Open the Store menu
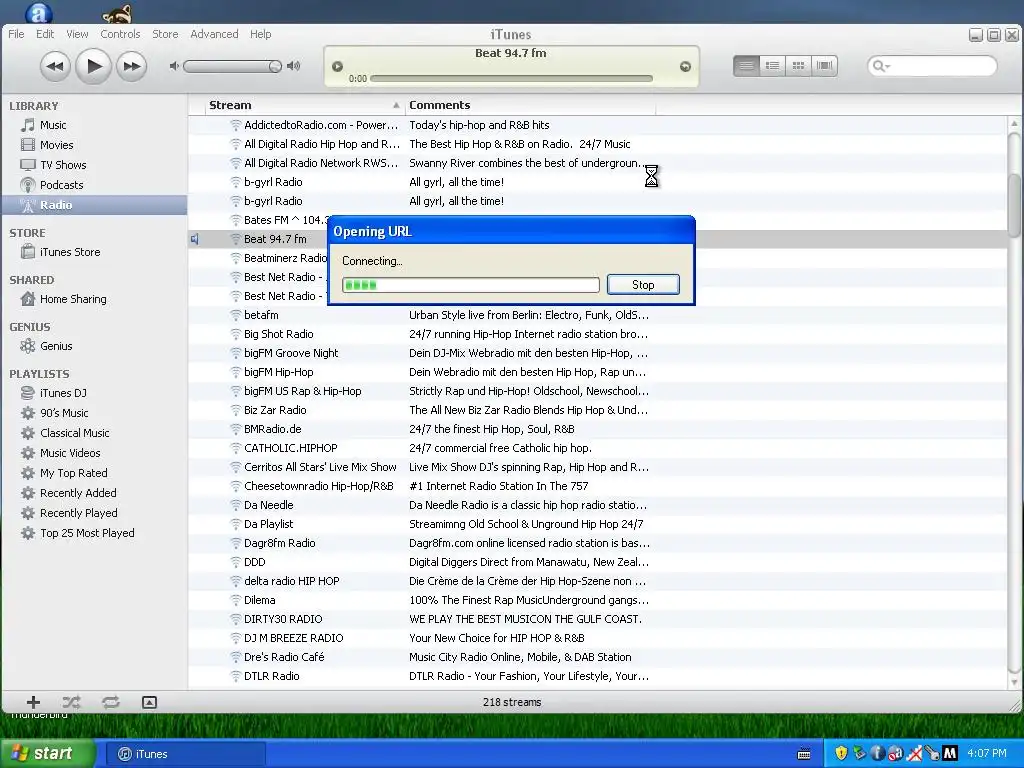The height and width of the screenshot is (768, 1024). [x=165, y=34]
